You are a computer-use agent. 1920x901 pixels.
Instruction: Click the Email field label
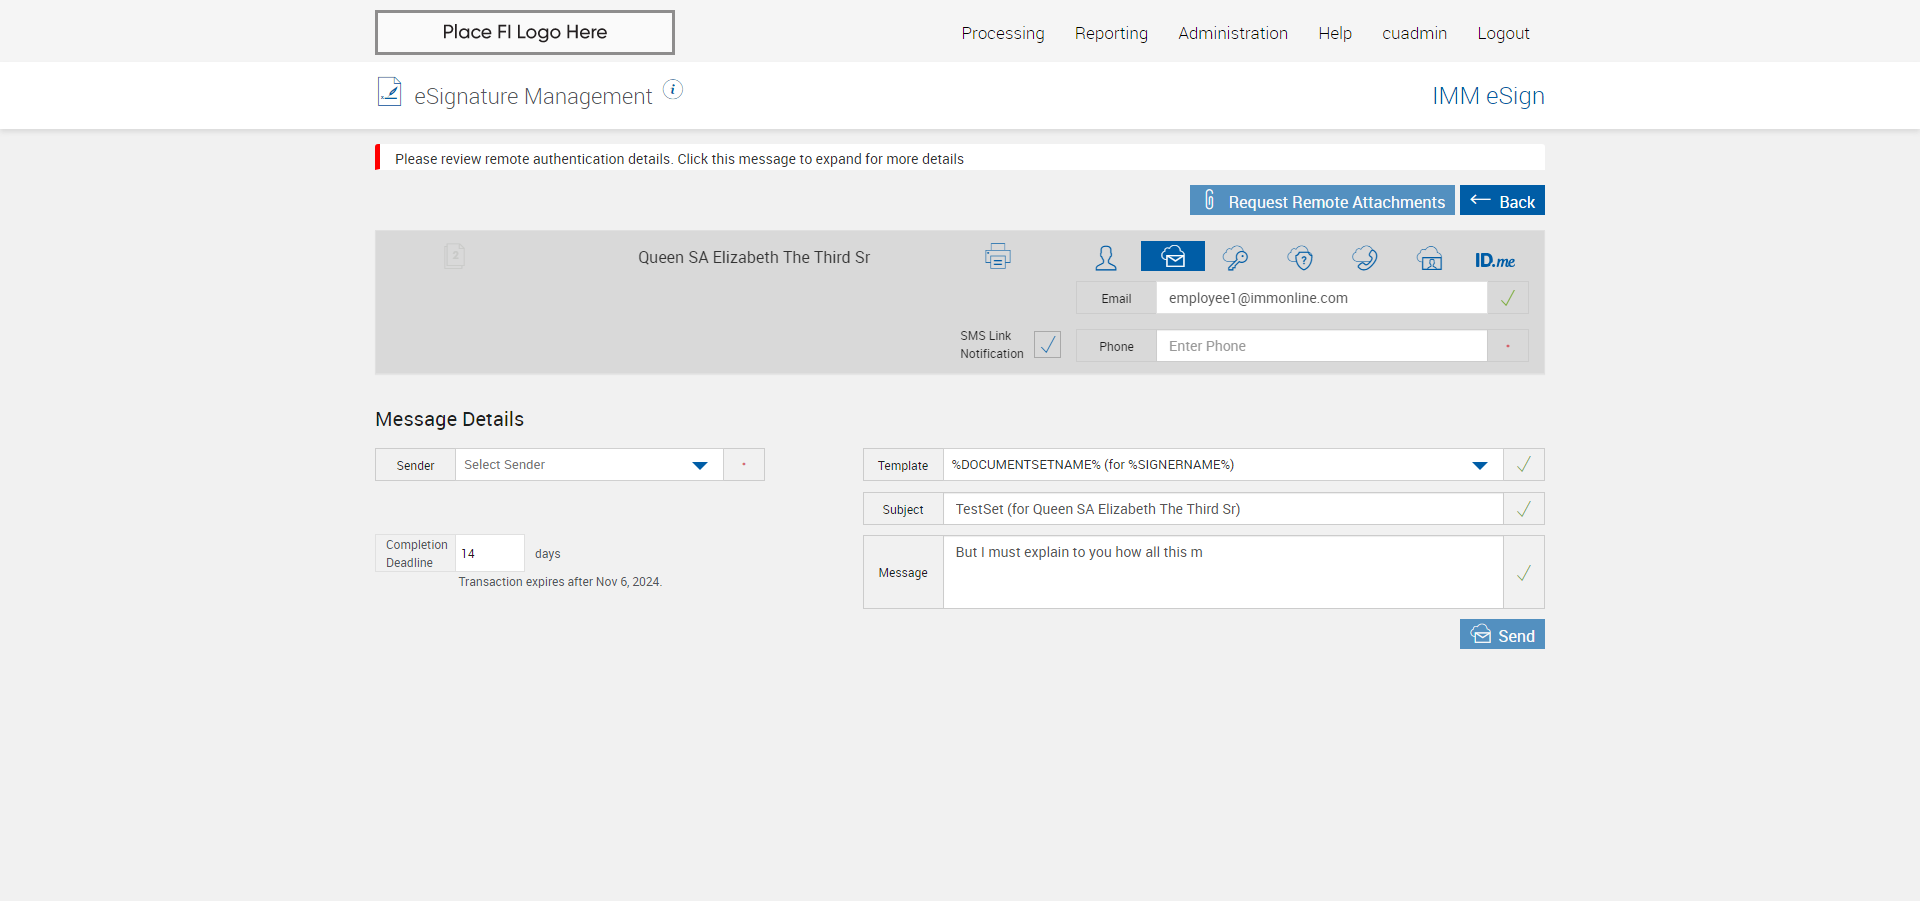pos(1116,299)
